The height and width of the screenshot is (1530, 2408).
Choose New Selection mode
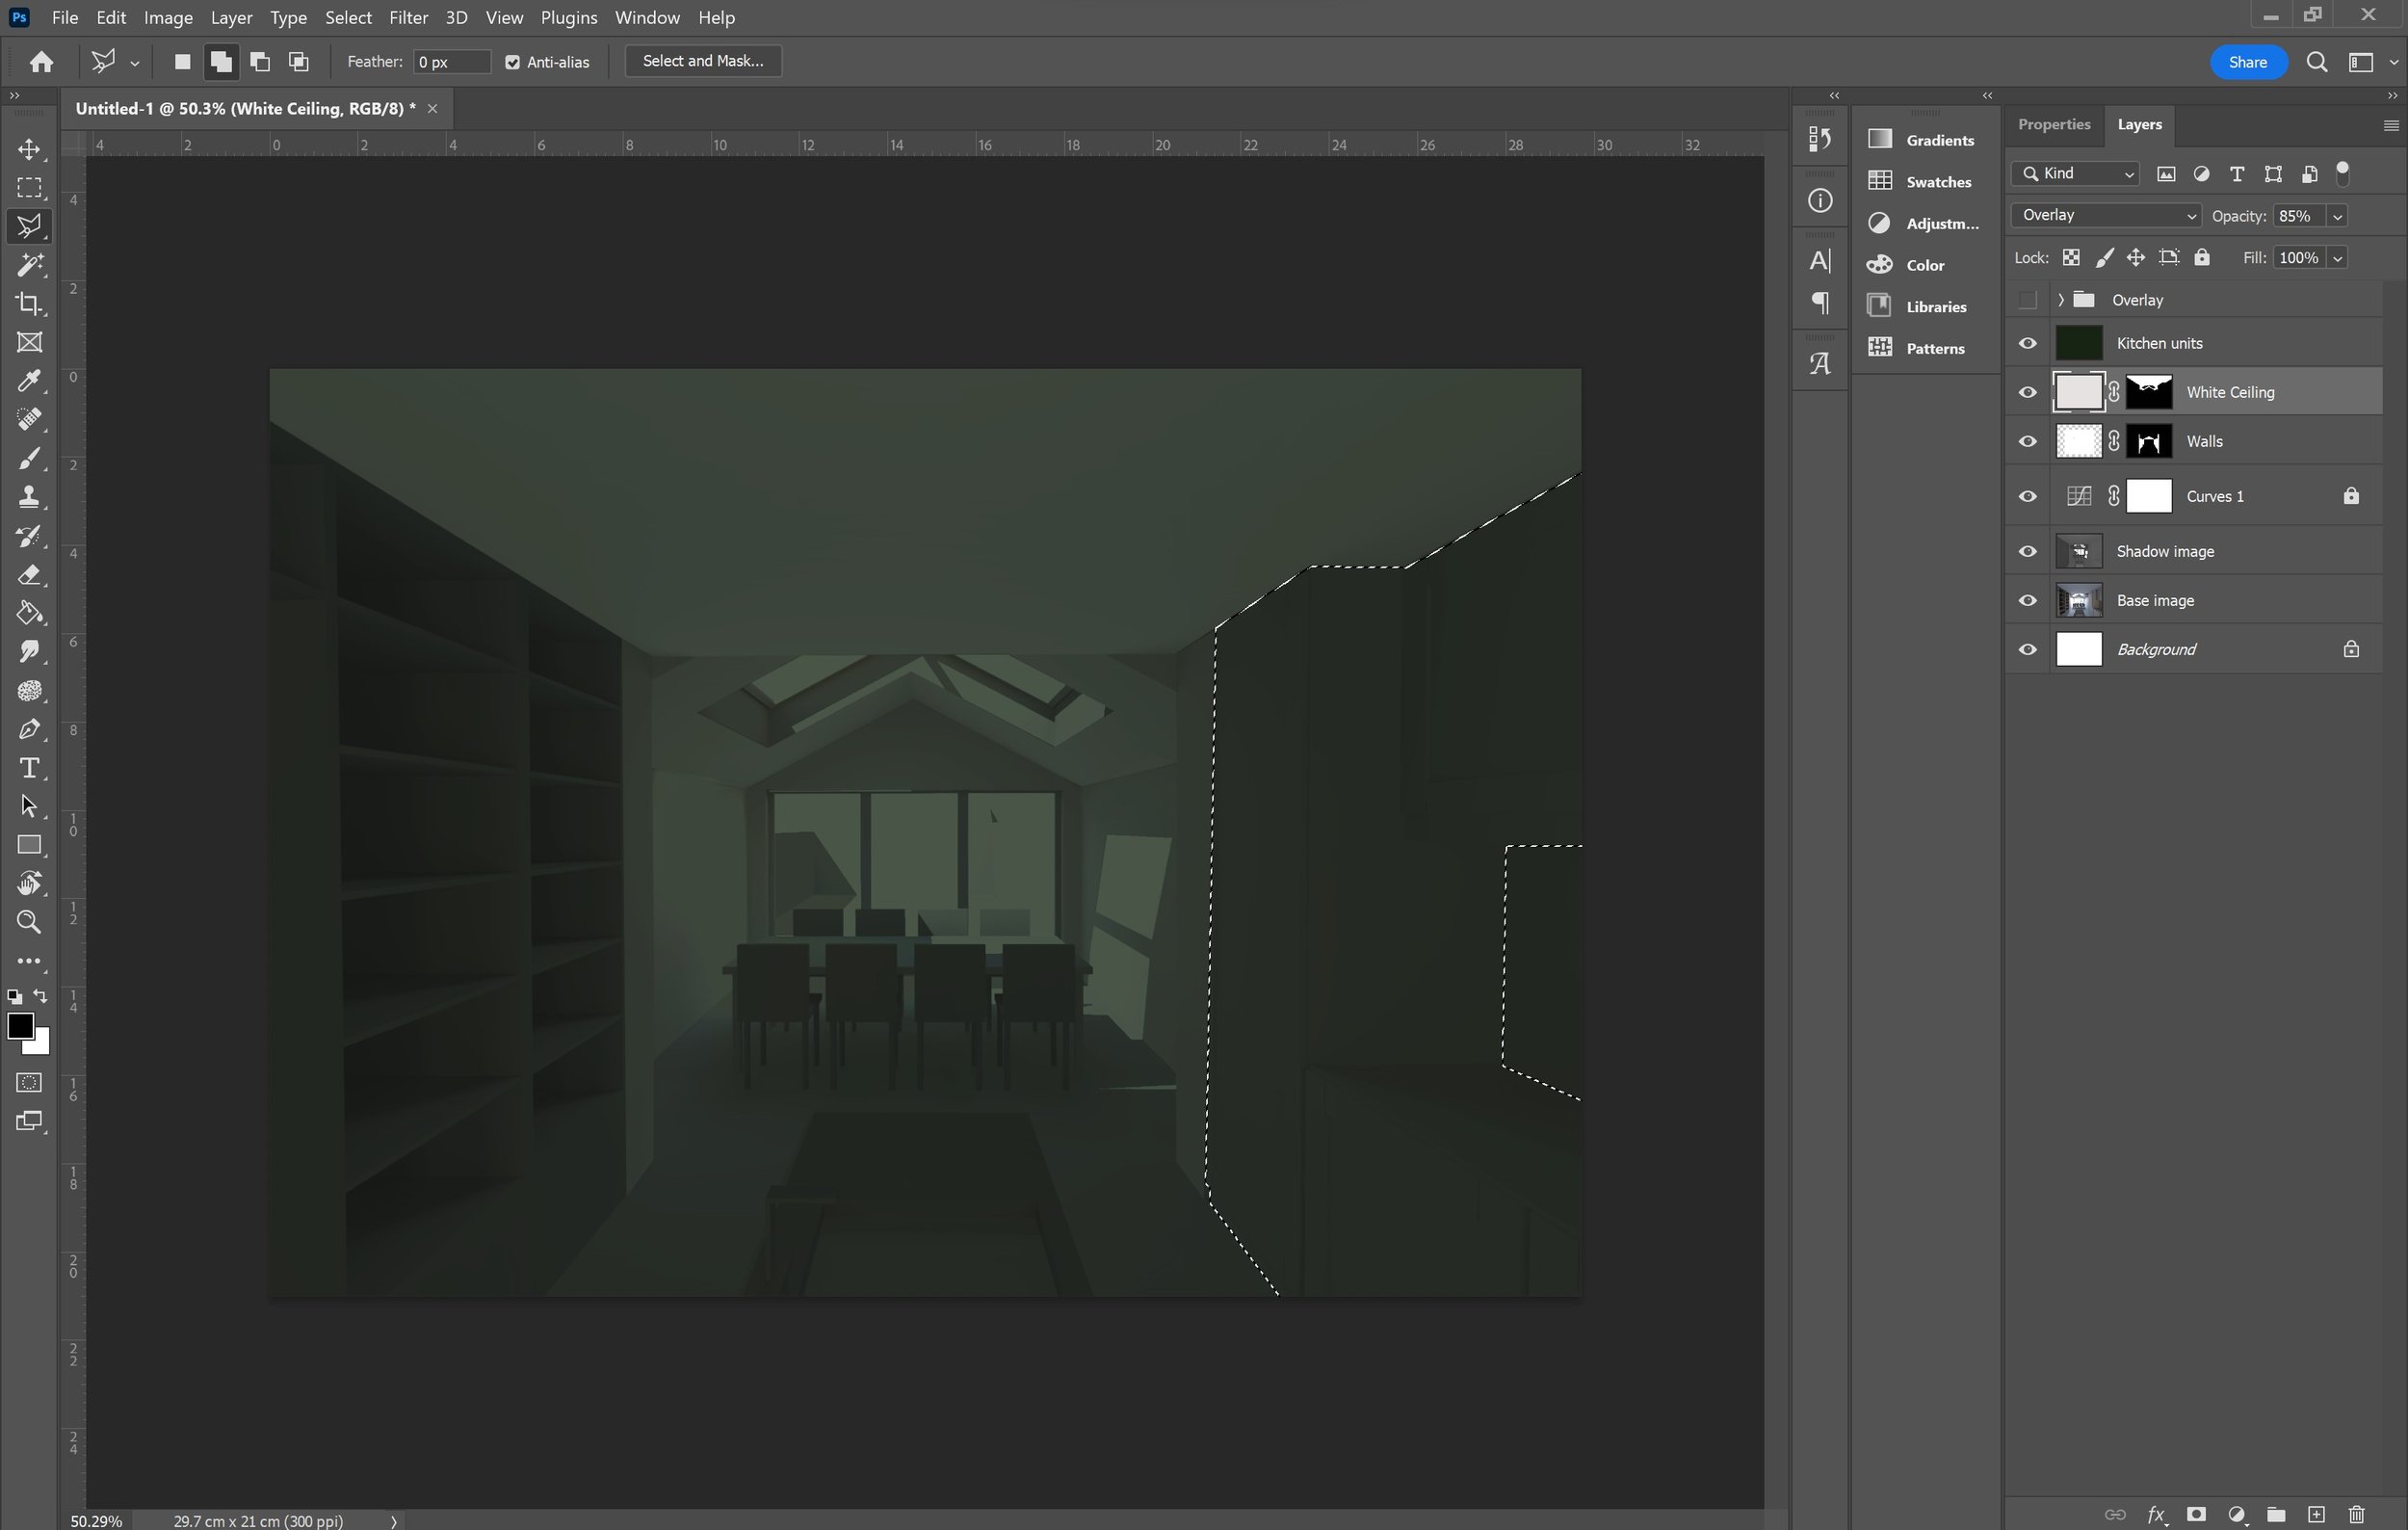182,62
